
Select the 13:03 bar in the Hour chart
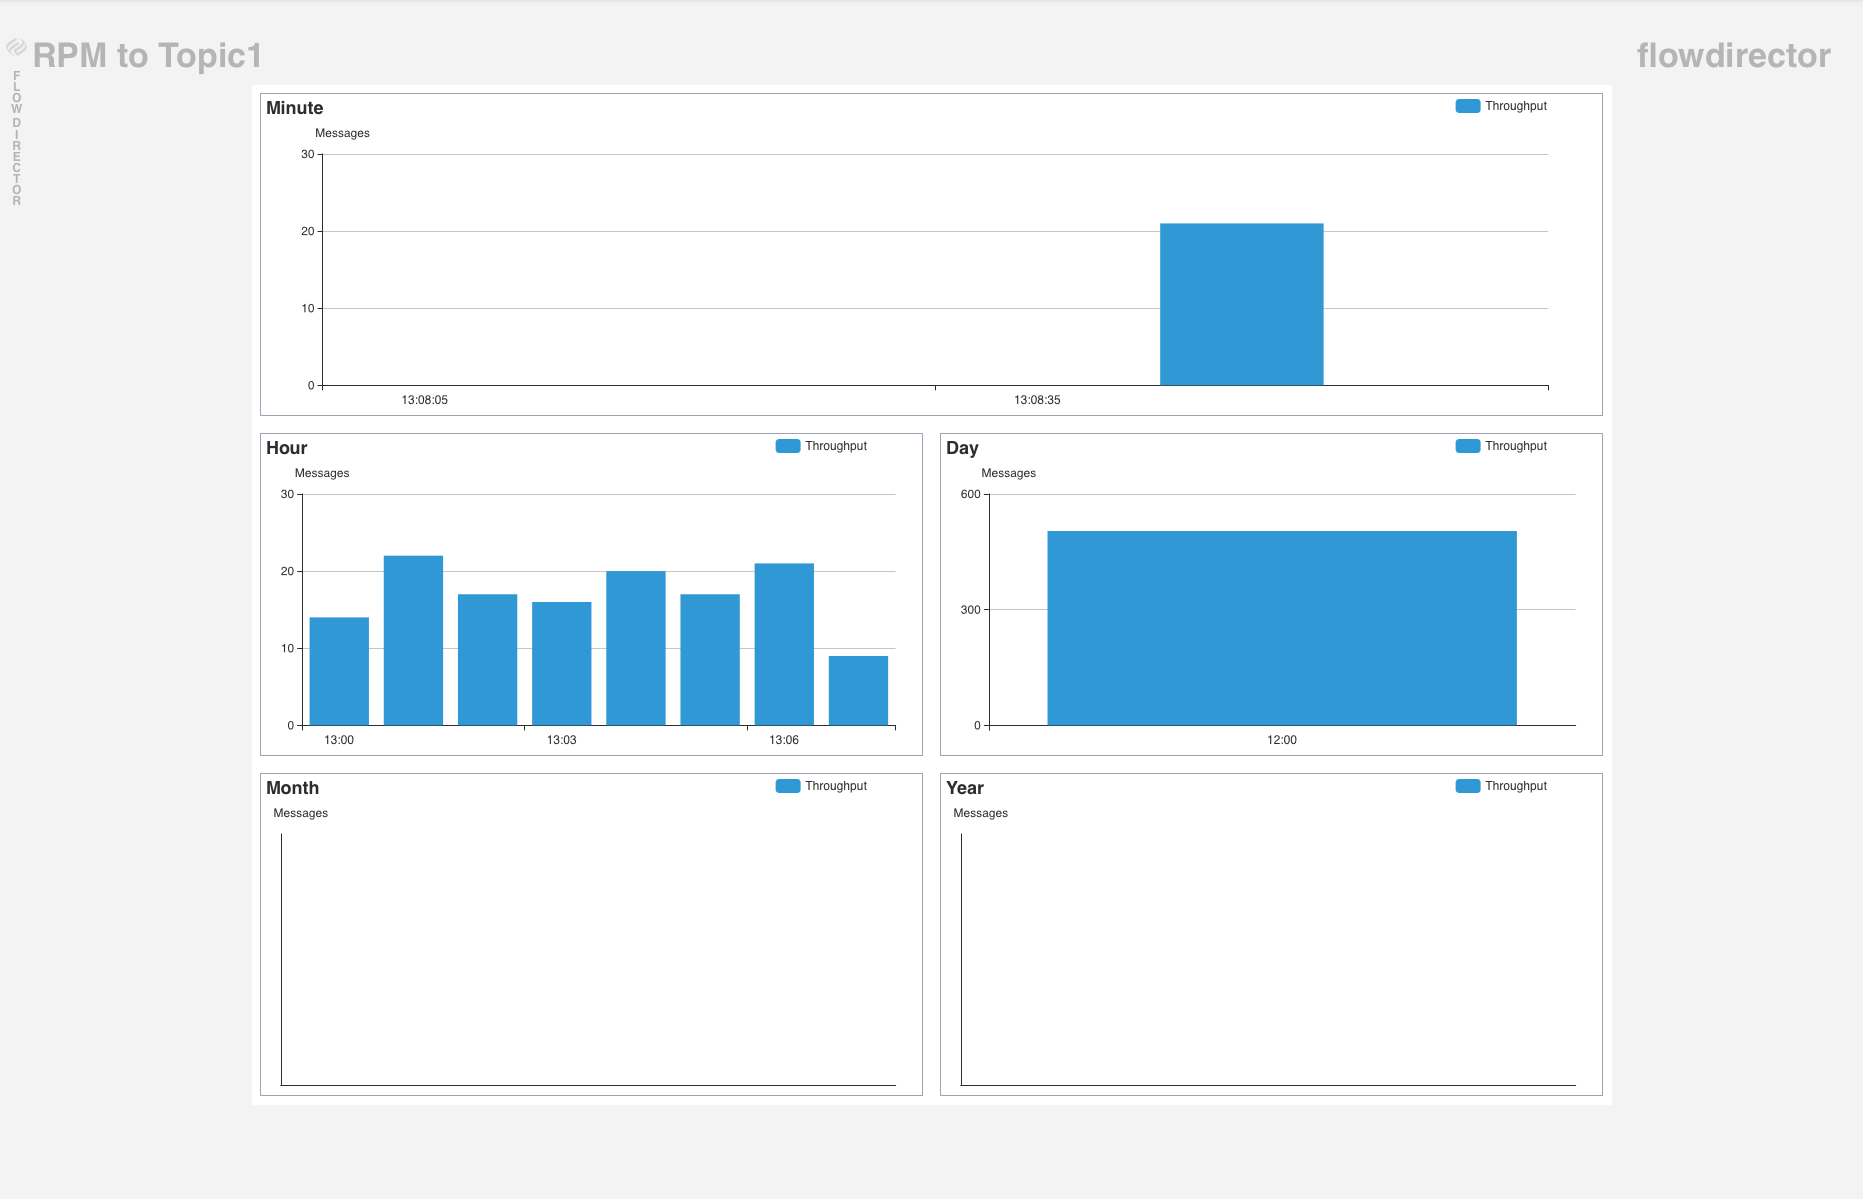tap(561, 663)
